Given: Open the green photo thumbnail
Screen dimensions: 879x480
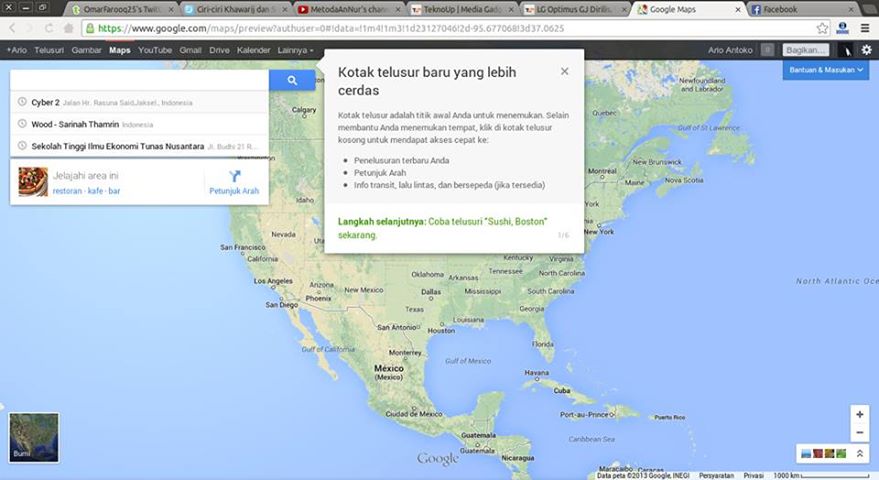Looking at the screenshot, I should pos(841,453).
